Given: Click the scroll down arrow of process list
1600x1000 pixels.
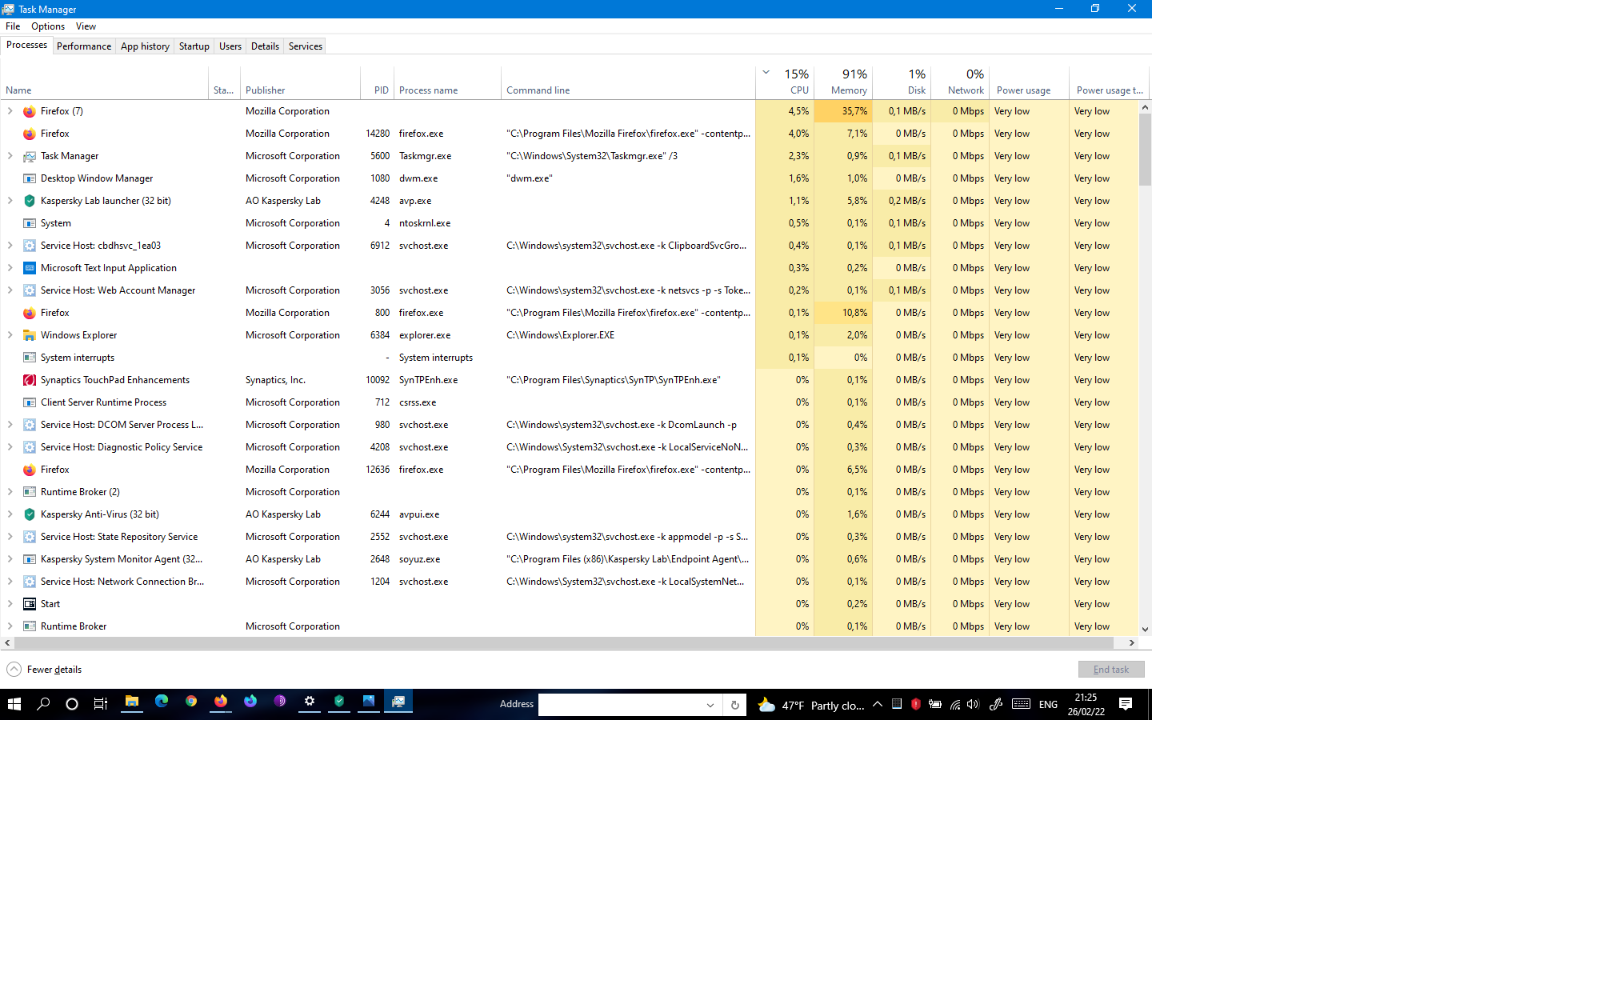Looking at the screenshot, I should [1145, 629].
